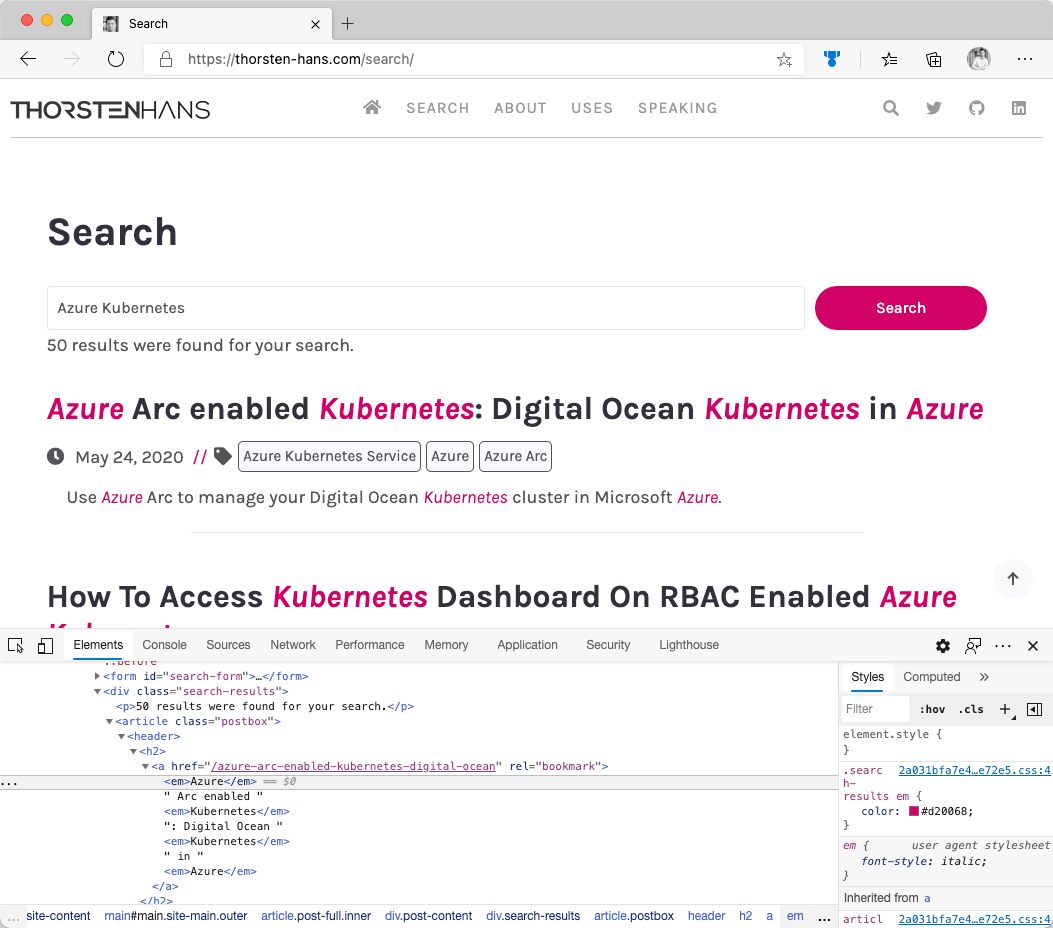Bookmark page with the star icon

pyautogui.click(x=784, y=60)
